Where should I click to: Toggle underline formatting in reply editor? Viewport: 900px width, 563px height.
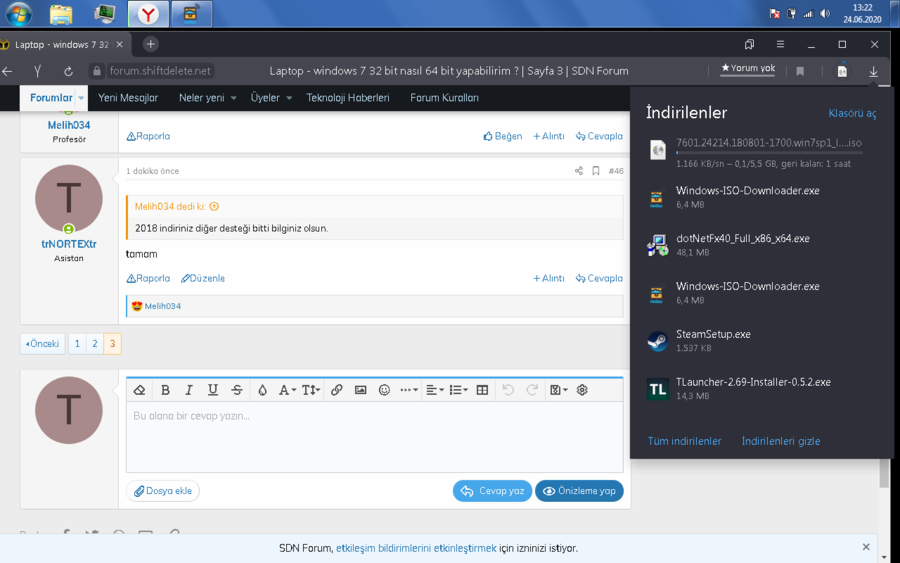pyautogui.click(x=212, y=390)
